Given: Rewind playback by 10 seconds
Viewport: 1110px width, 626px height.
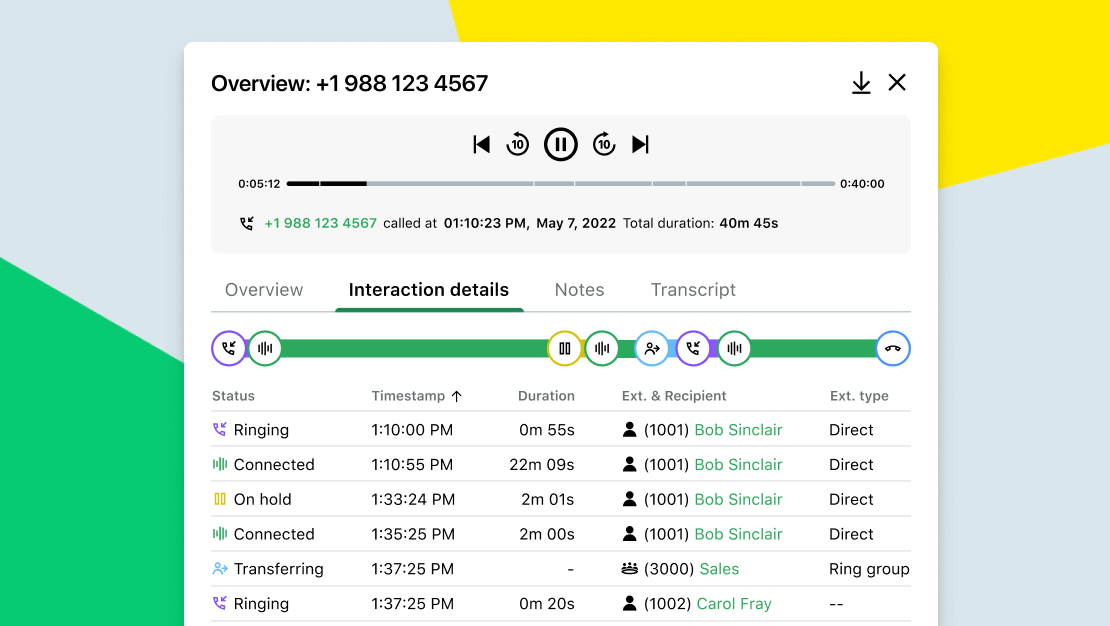Looking at the screenshot, I should click(x=518, y=144).
